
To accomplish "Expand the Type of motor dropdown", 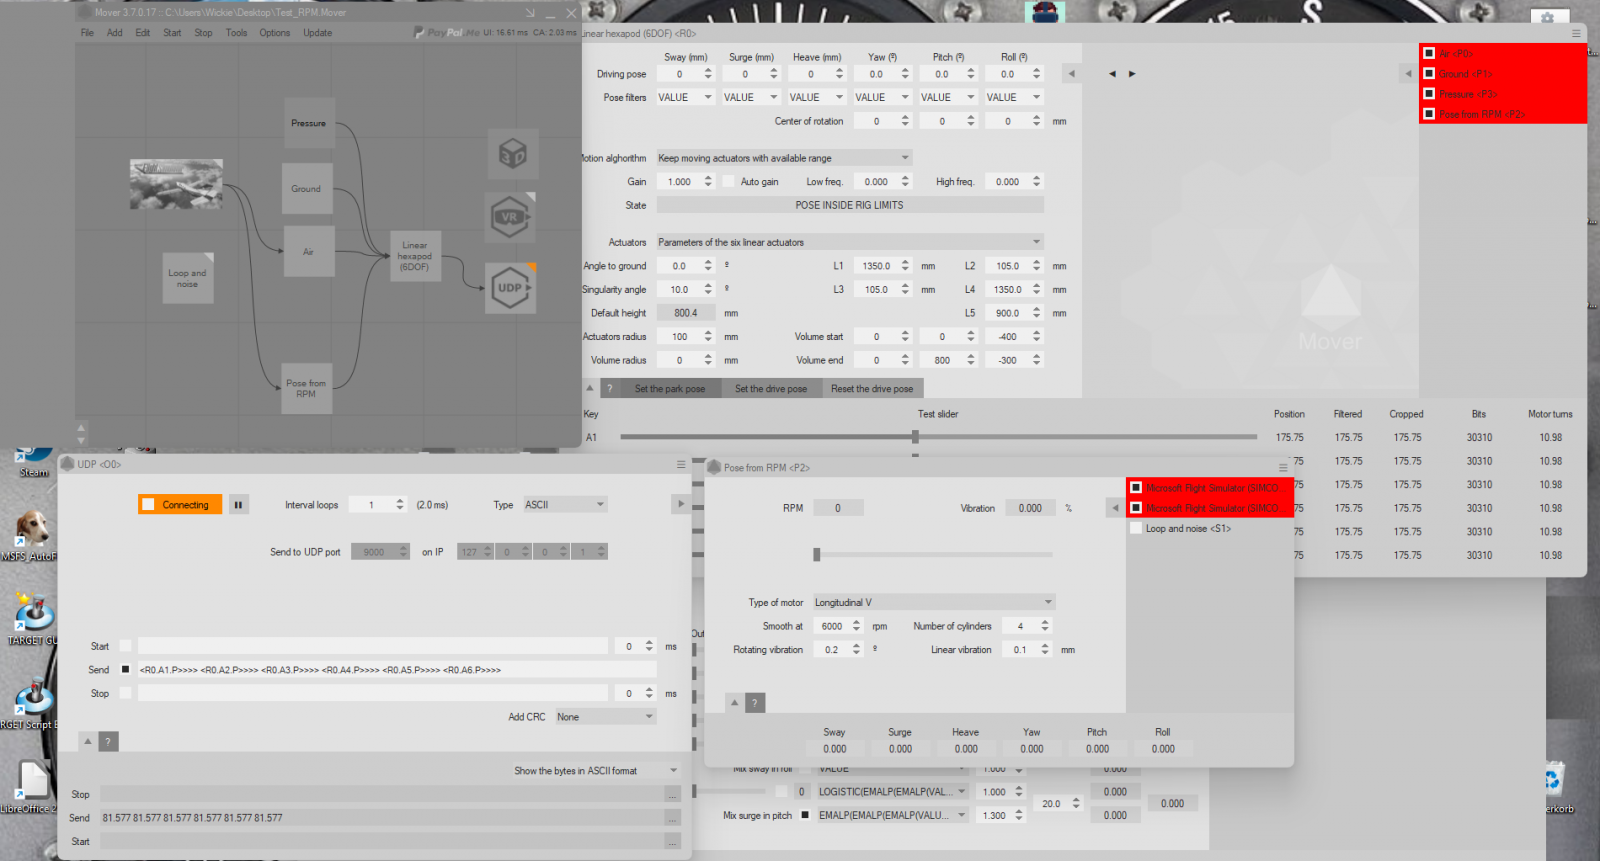I will [x=933, y=602].
